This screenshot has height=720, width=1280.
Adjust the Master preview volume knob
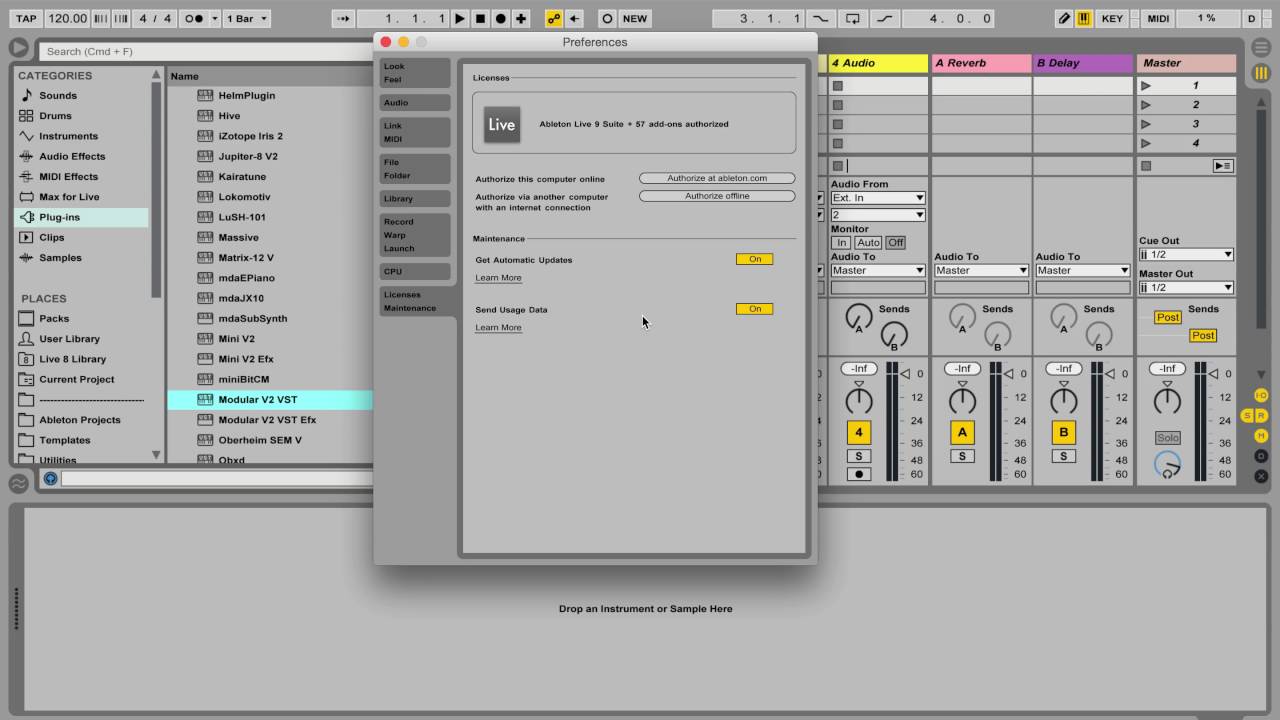(1167, 464)
